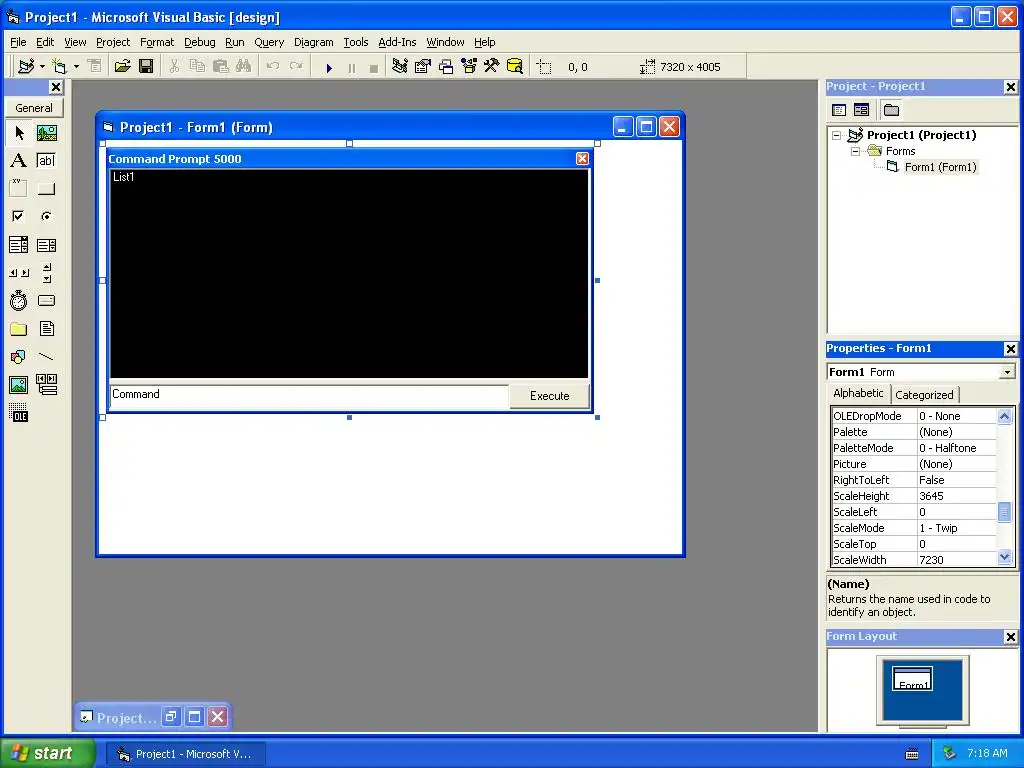Select the CheckBox tool in toolbox
Screen dimensions: 1024x768
tap(19, 216)
